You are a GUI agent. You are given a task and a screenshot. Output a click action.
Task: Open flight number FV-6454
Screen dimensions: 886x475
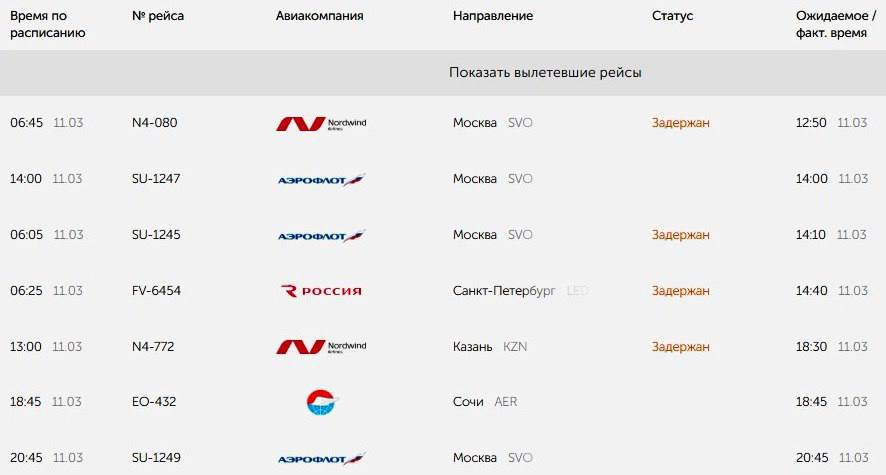(156, 291)
